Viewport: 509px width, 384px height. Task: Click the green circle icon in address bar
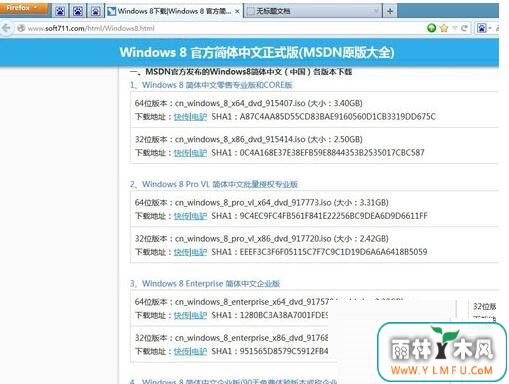(x=432, y=28)
